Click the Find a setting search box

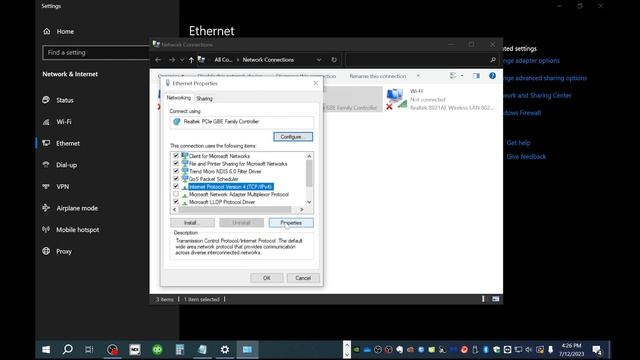(x=96, y=53)
